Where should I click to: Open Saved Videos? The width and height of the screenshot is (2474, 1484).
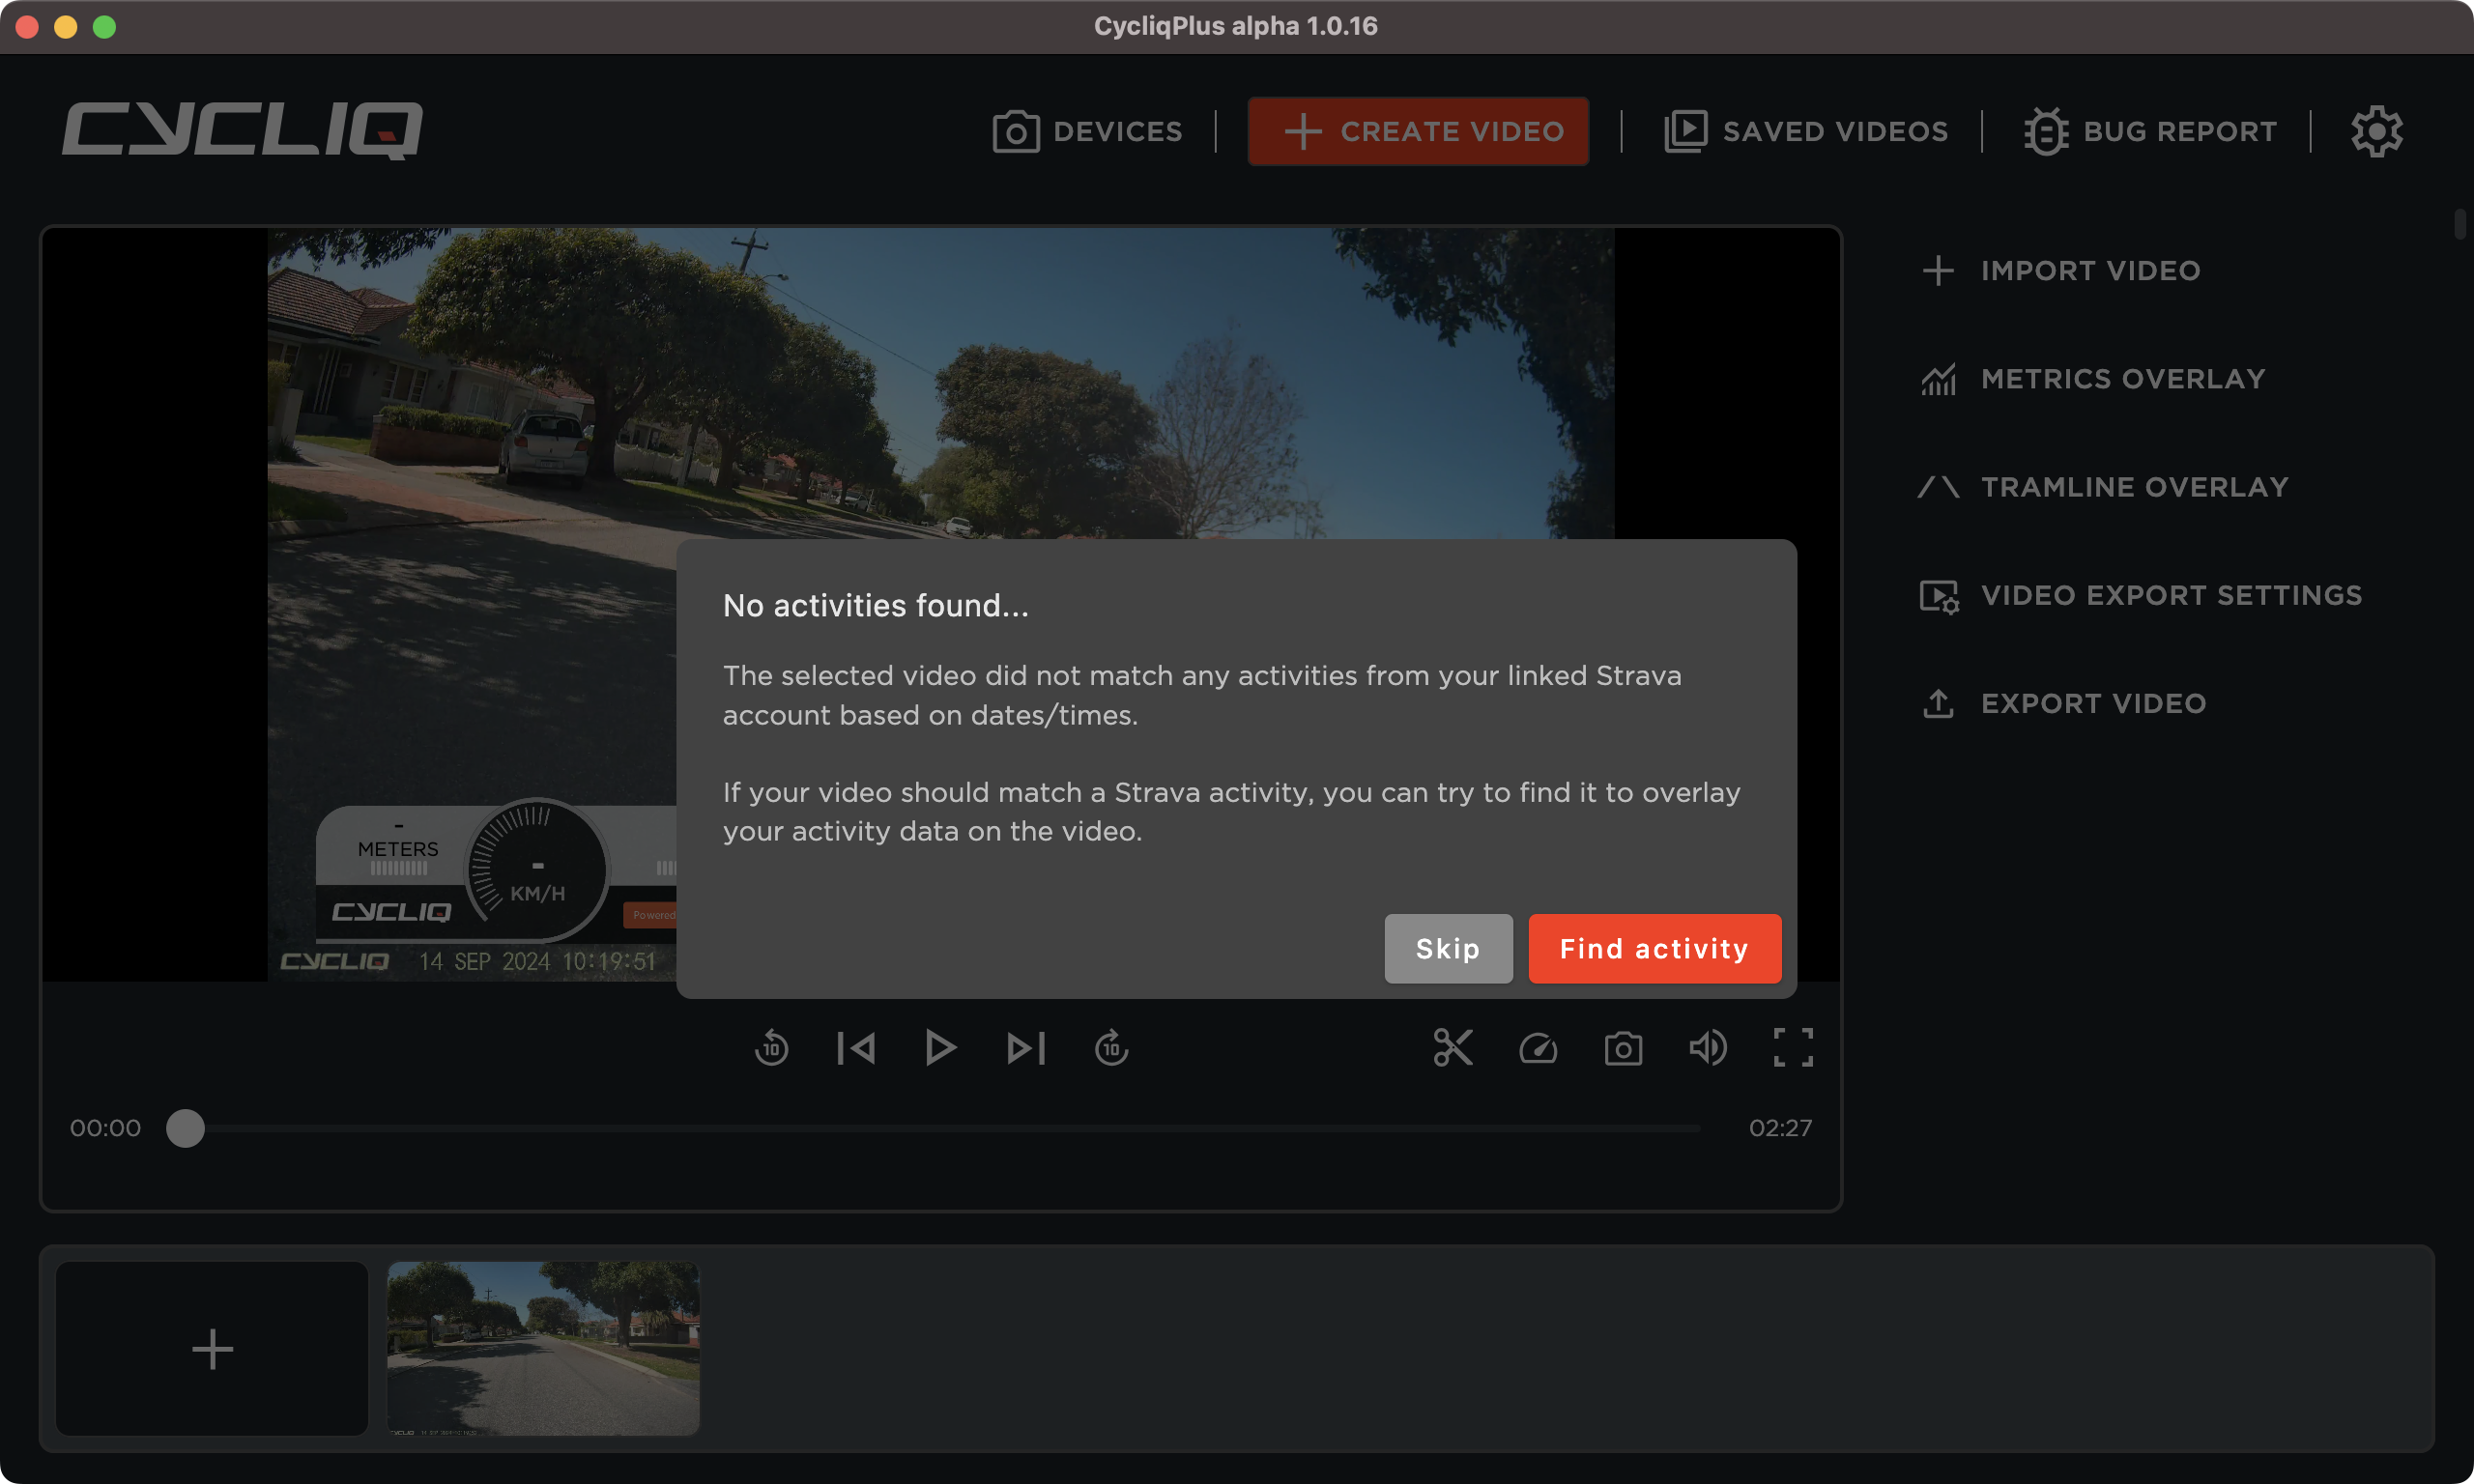(x=1806, y=131)
